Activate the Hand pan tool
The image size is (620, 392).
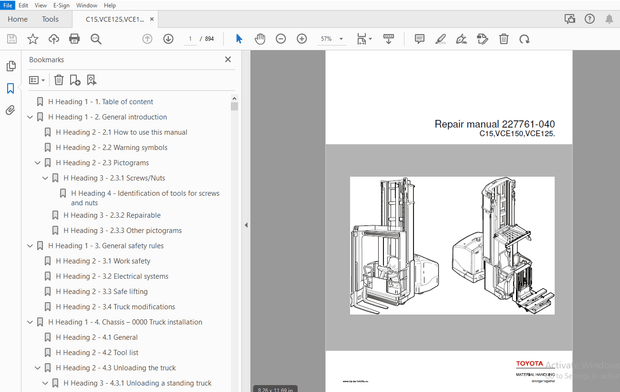[x=260, y=39]
